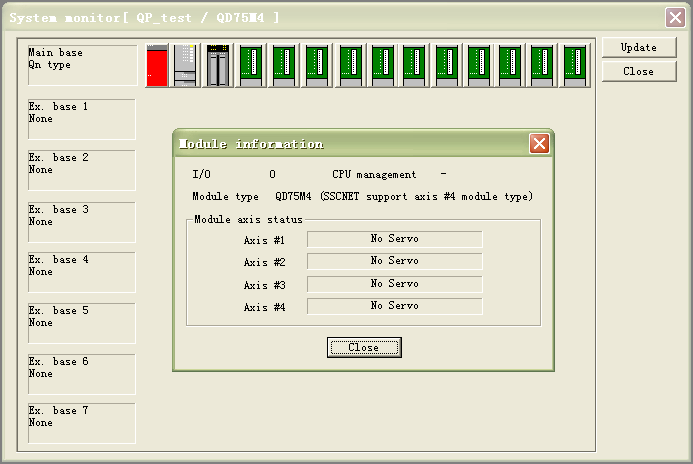Select the Main base Qn type box
Image resolution: width=693 pixels, height=464 pixels.
point(82,65)
